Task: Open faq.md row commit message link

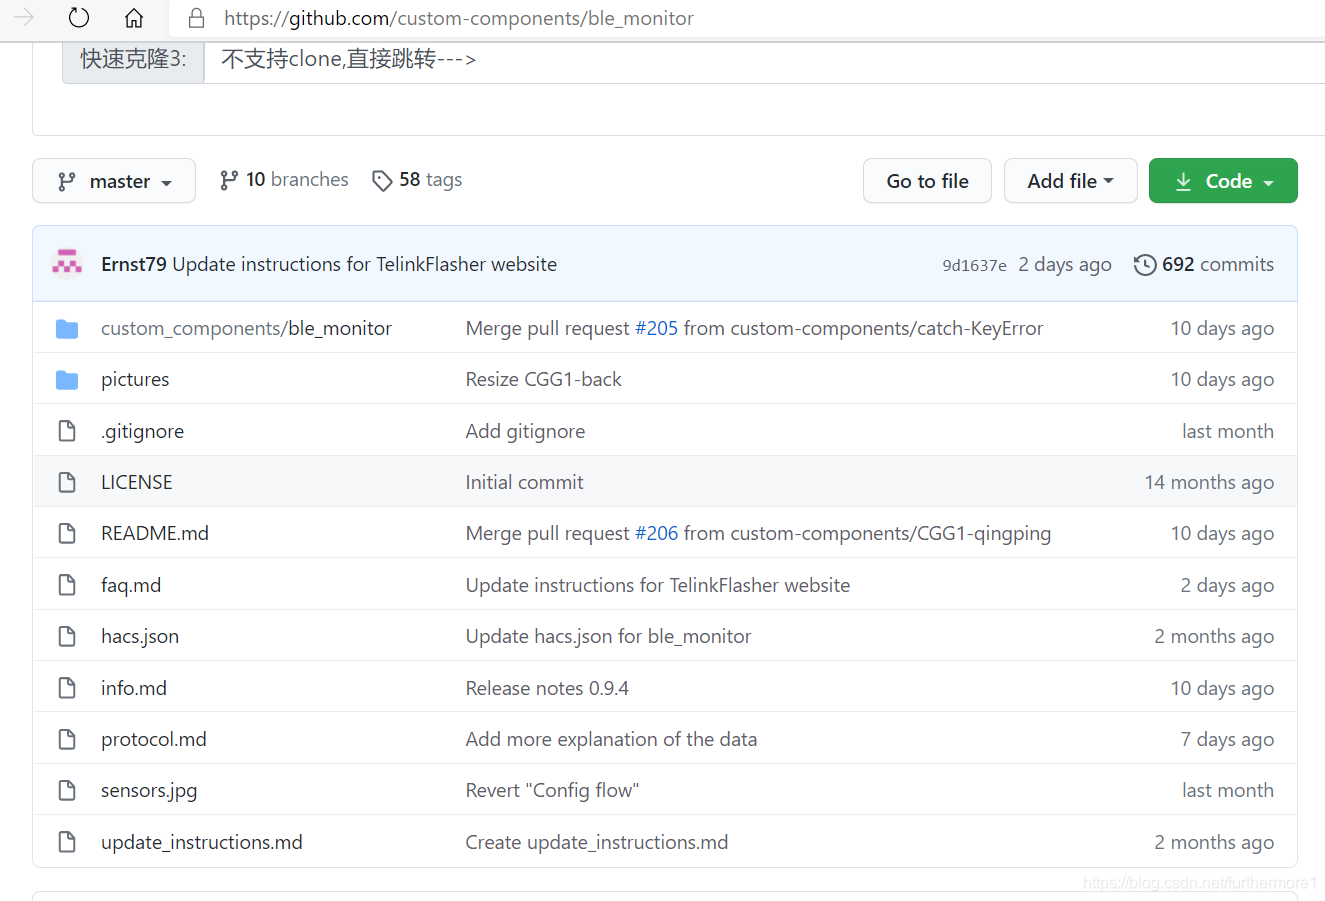Action: tap(658, 585)
